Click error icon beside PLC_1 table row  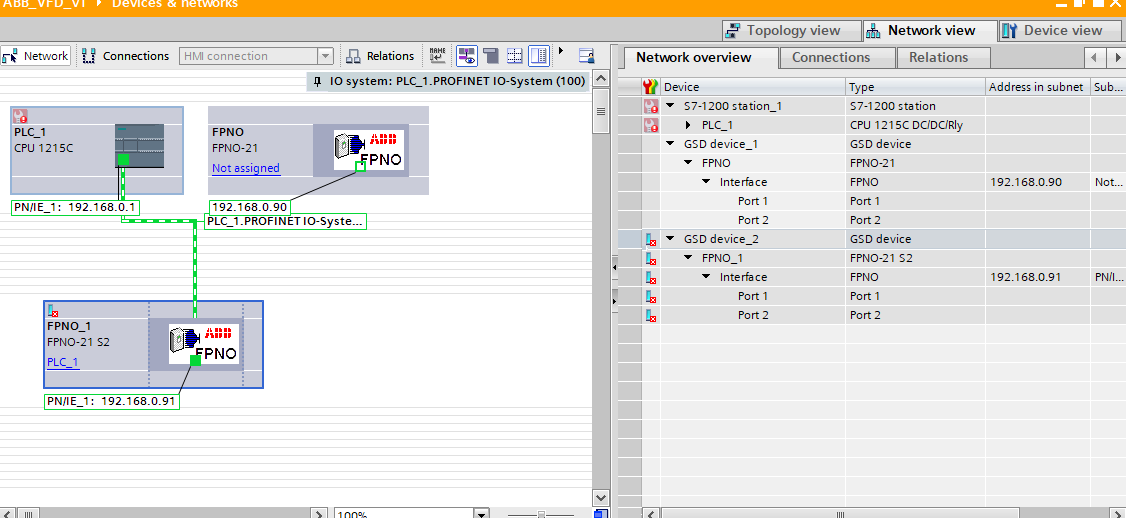pos(651,125)
